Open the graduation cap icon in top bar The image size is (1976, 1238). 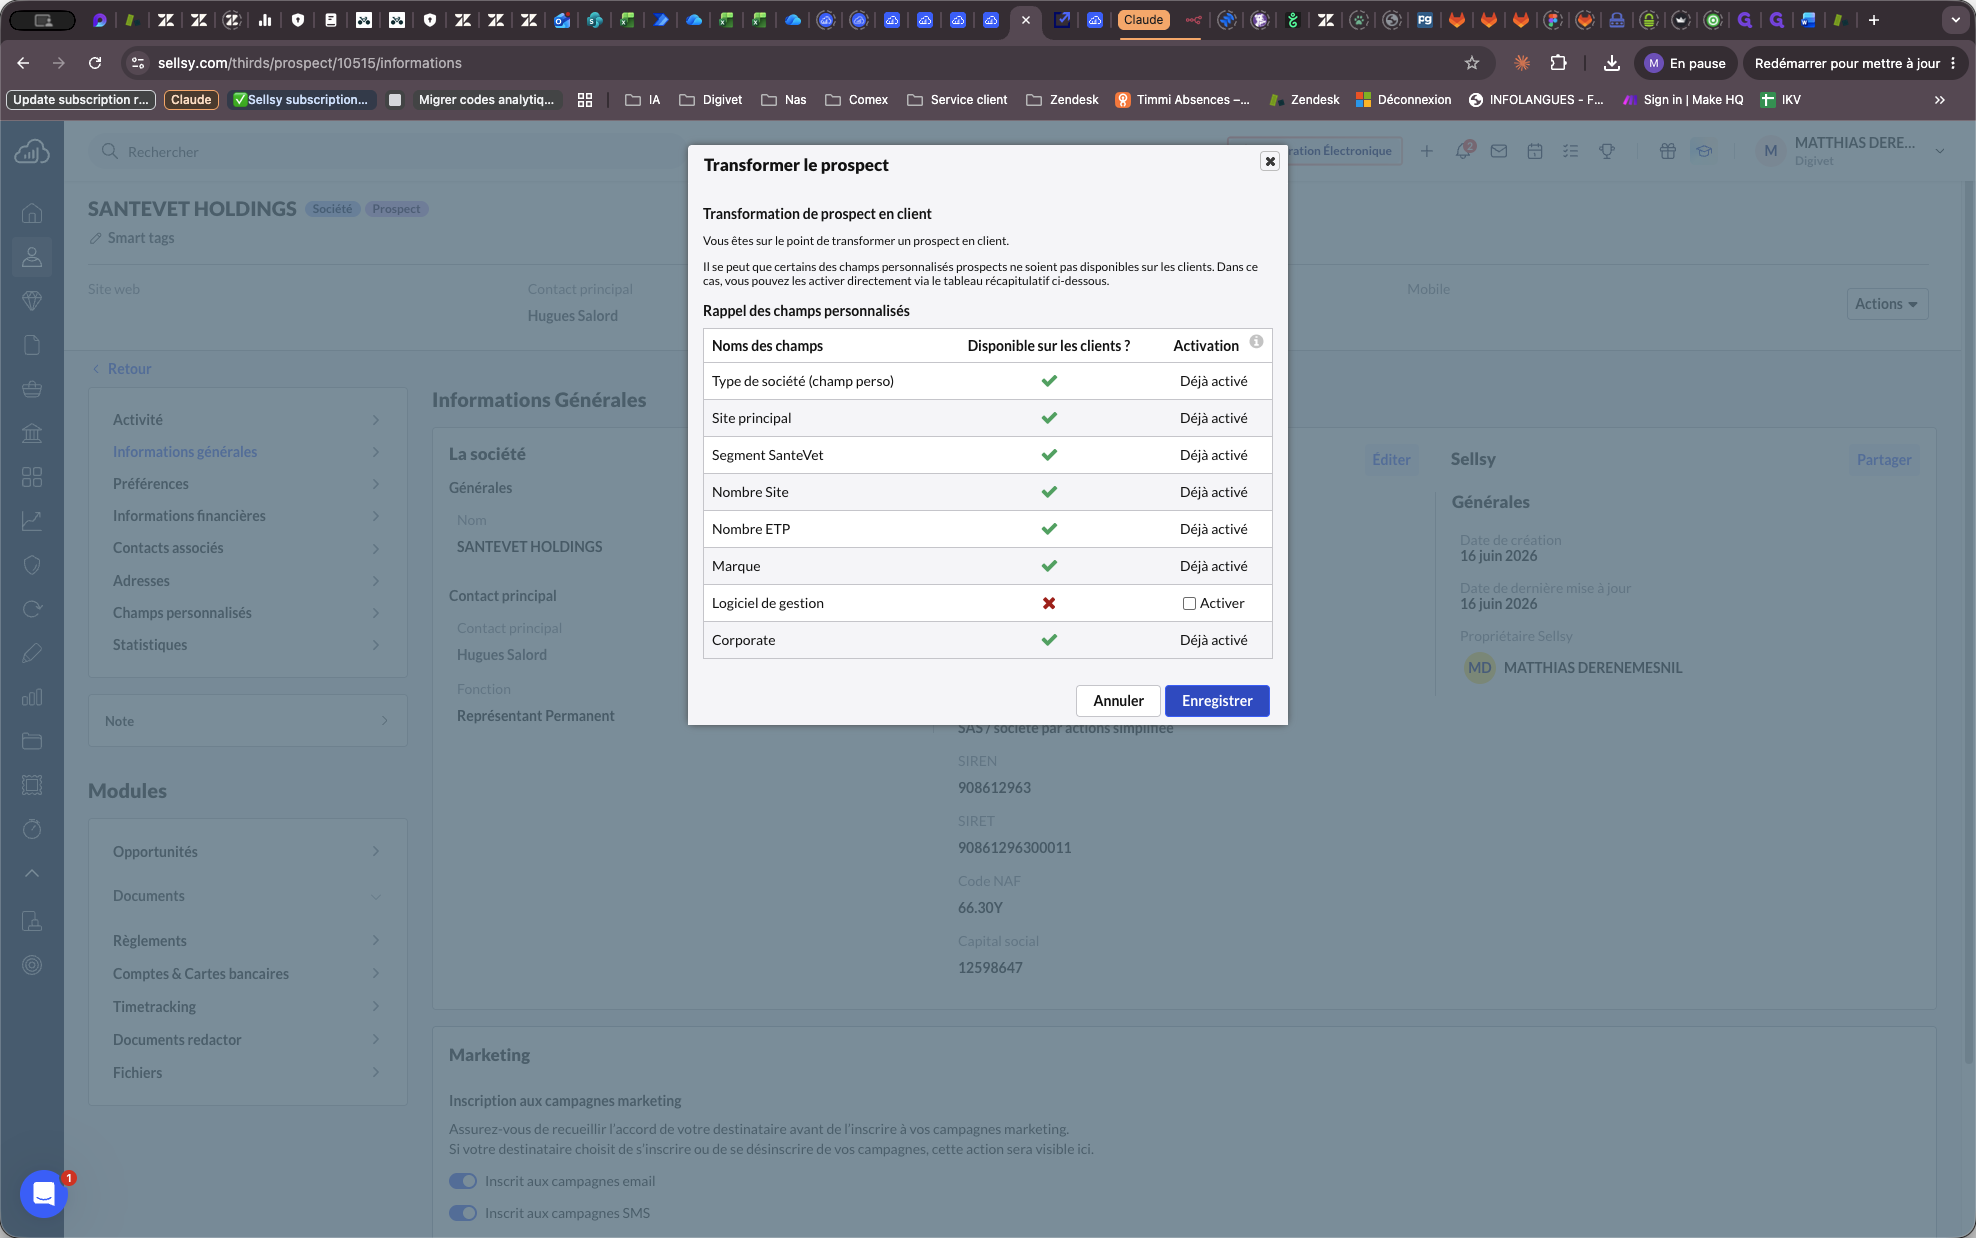[x=1704, y=151]
